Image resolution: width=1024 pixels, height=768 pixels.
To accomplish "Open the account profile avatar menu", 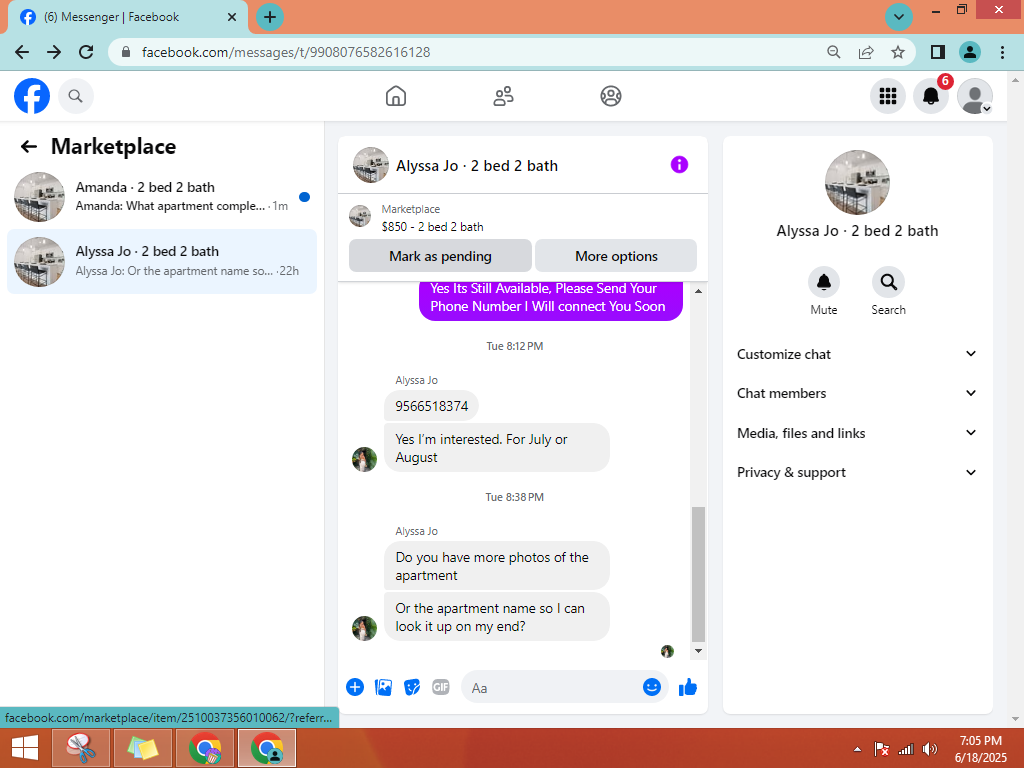I will click(x=974, y=96).
